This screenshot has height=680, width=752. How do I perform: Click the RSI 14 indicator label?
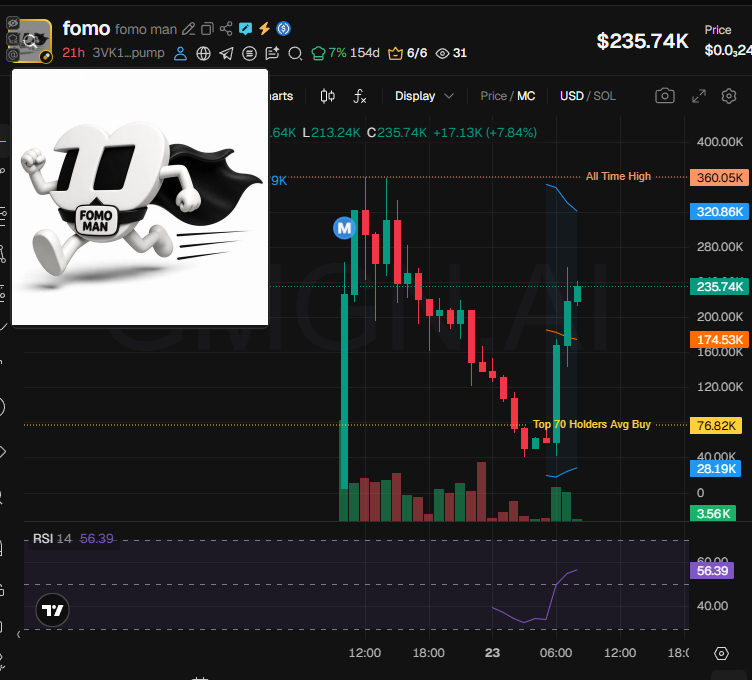point(52,539)
